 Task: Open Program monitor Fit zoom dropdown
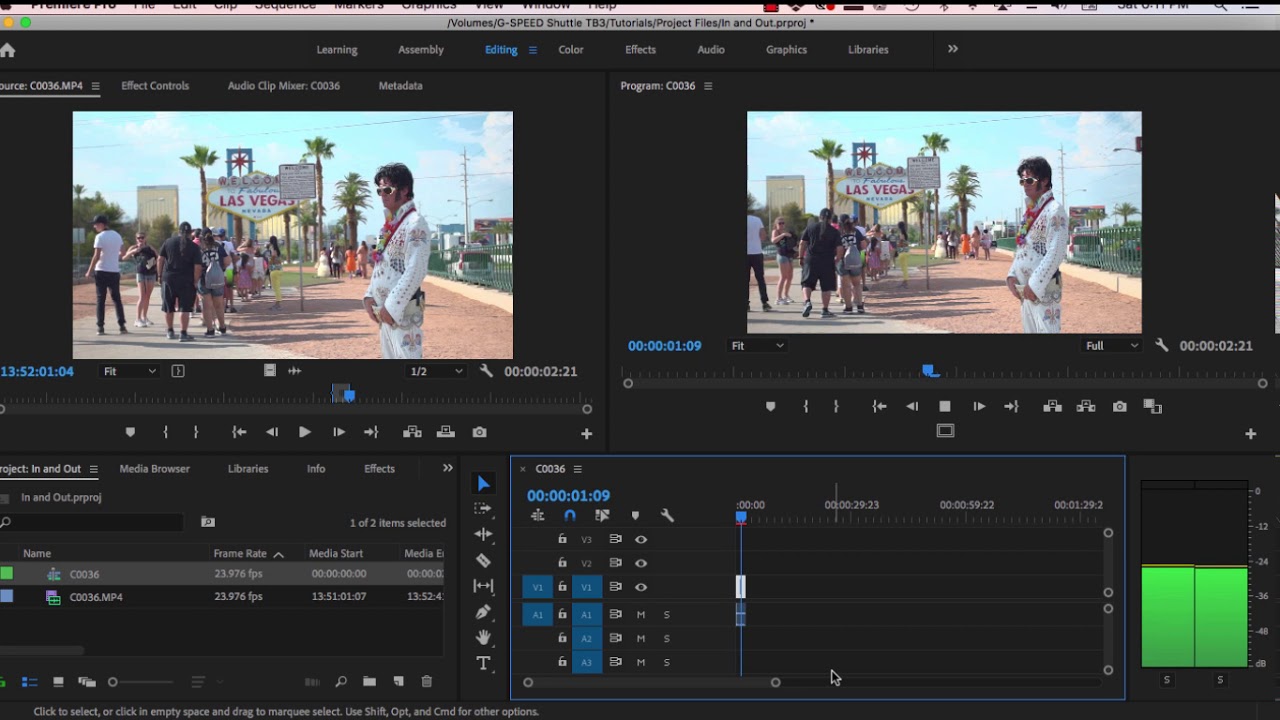click(x=757, y=346)
